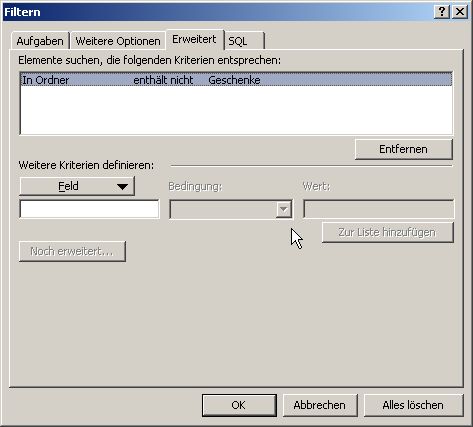
Task: Close the Filtern dialog with X
Action: [460, 12]
